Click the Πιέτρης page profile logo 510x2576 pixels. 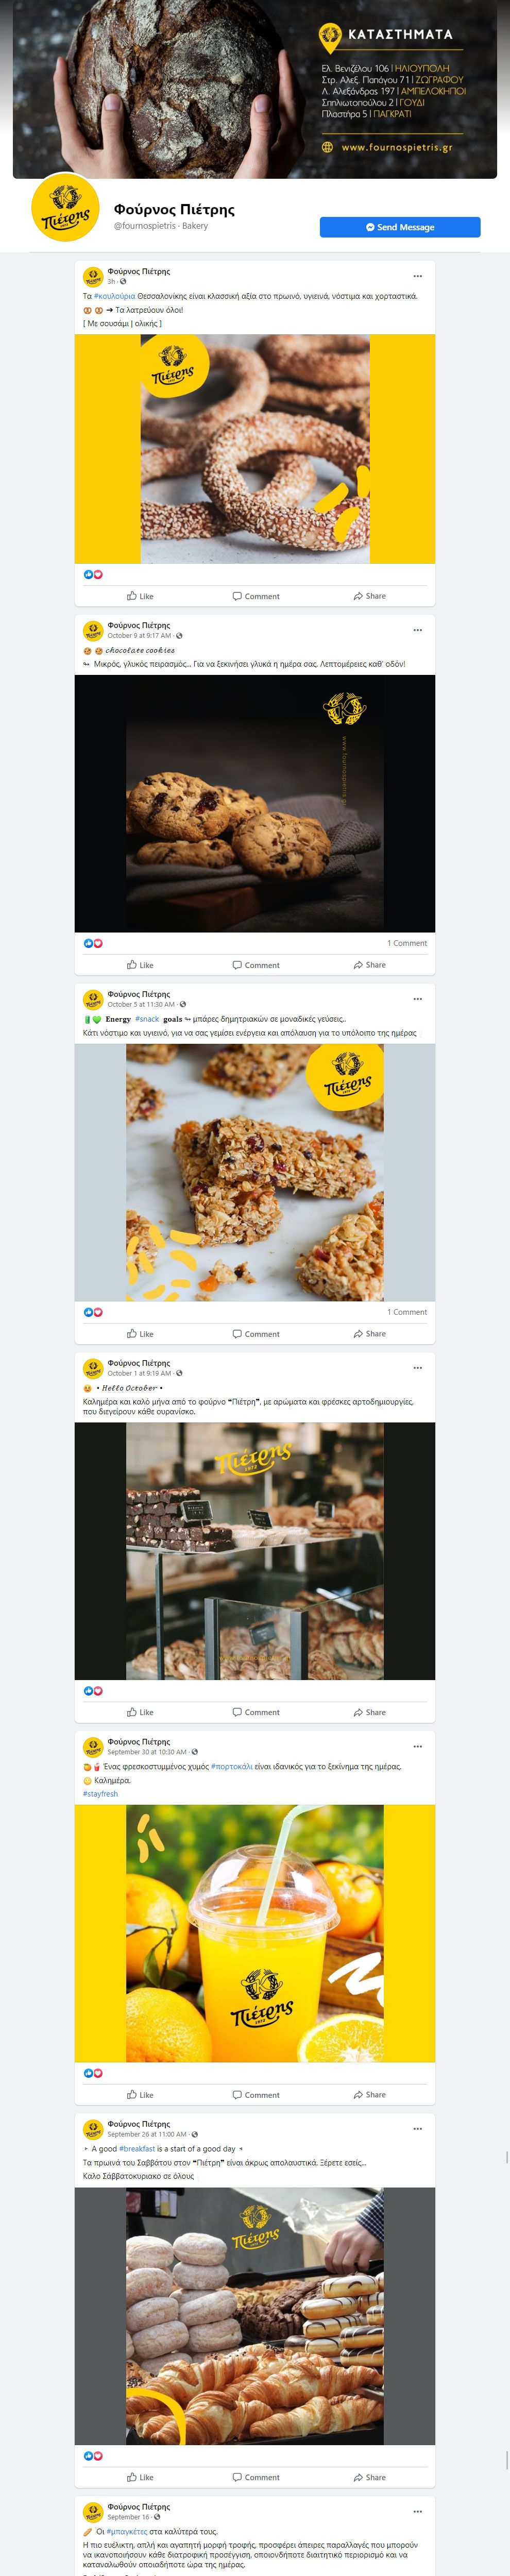[x=66, y=208]
